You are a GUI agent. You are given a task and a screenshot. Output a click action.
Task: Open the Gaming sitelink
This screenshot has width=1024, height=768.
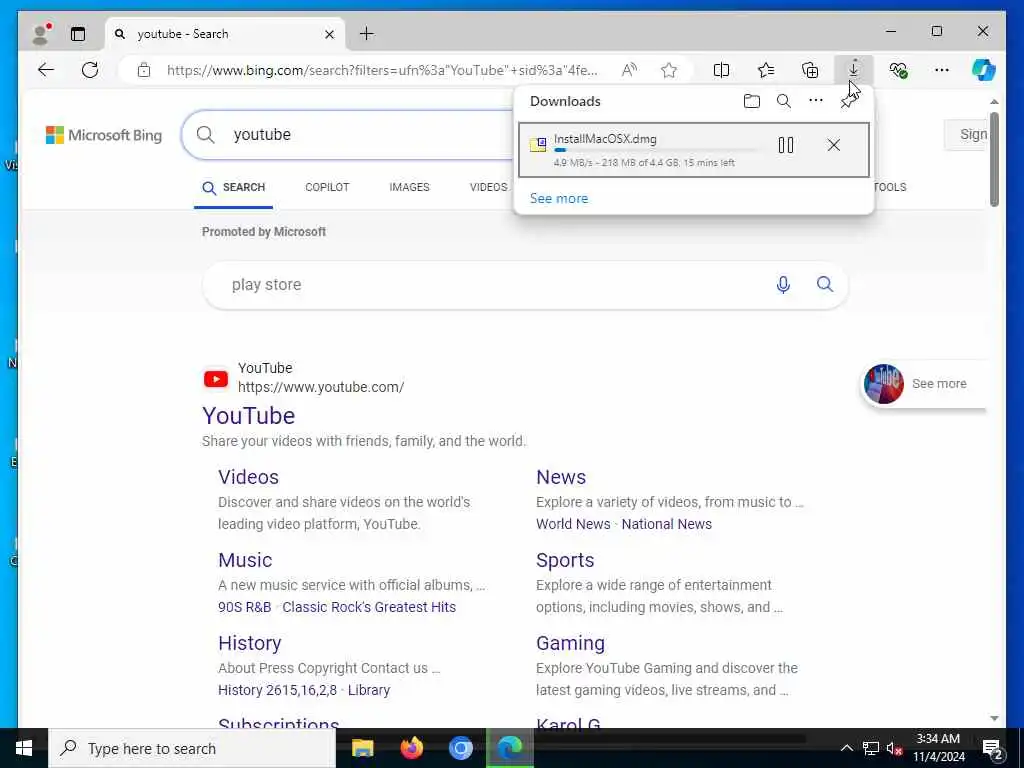pyautogui.click(x=570, y=643)
